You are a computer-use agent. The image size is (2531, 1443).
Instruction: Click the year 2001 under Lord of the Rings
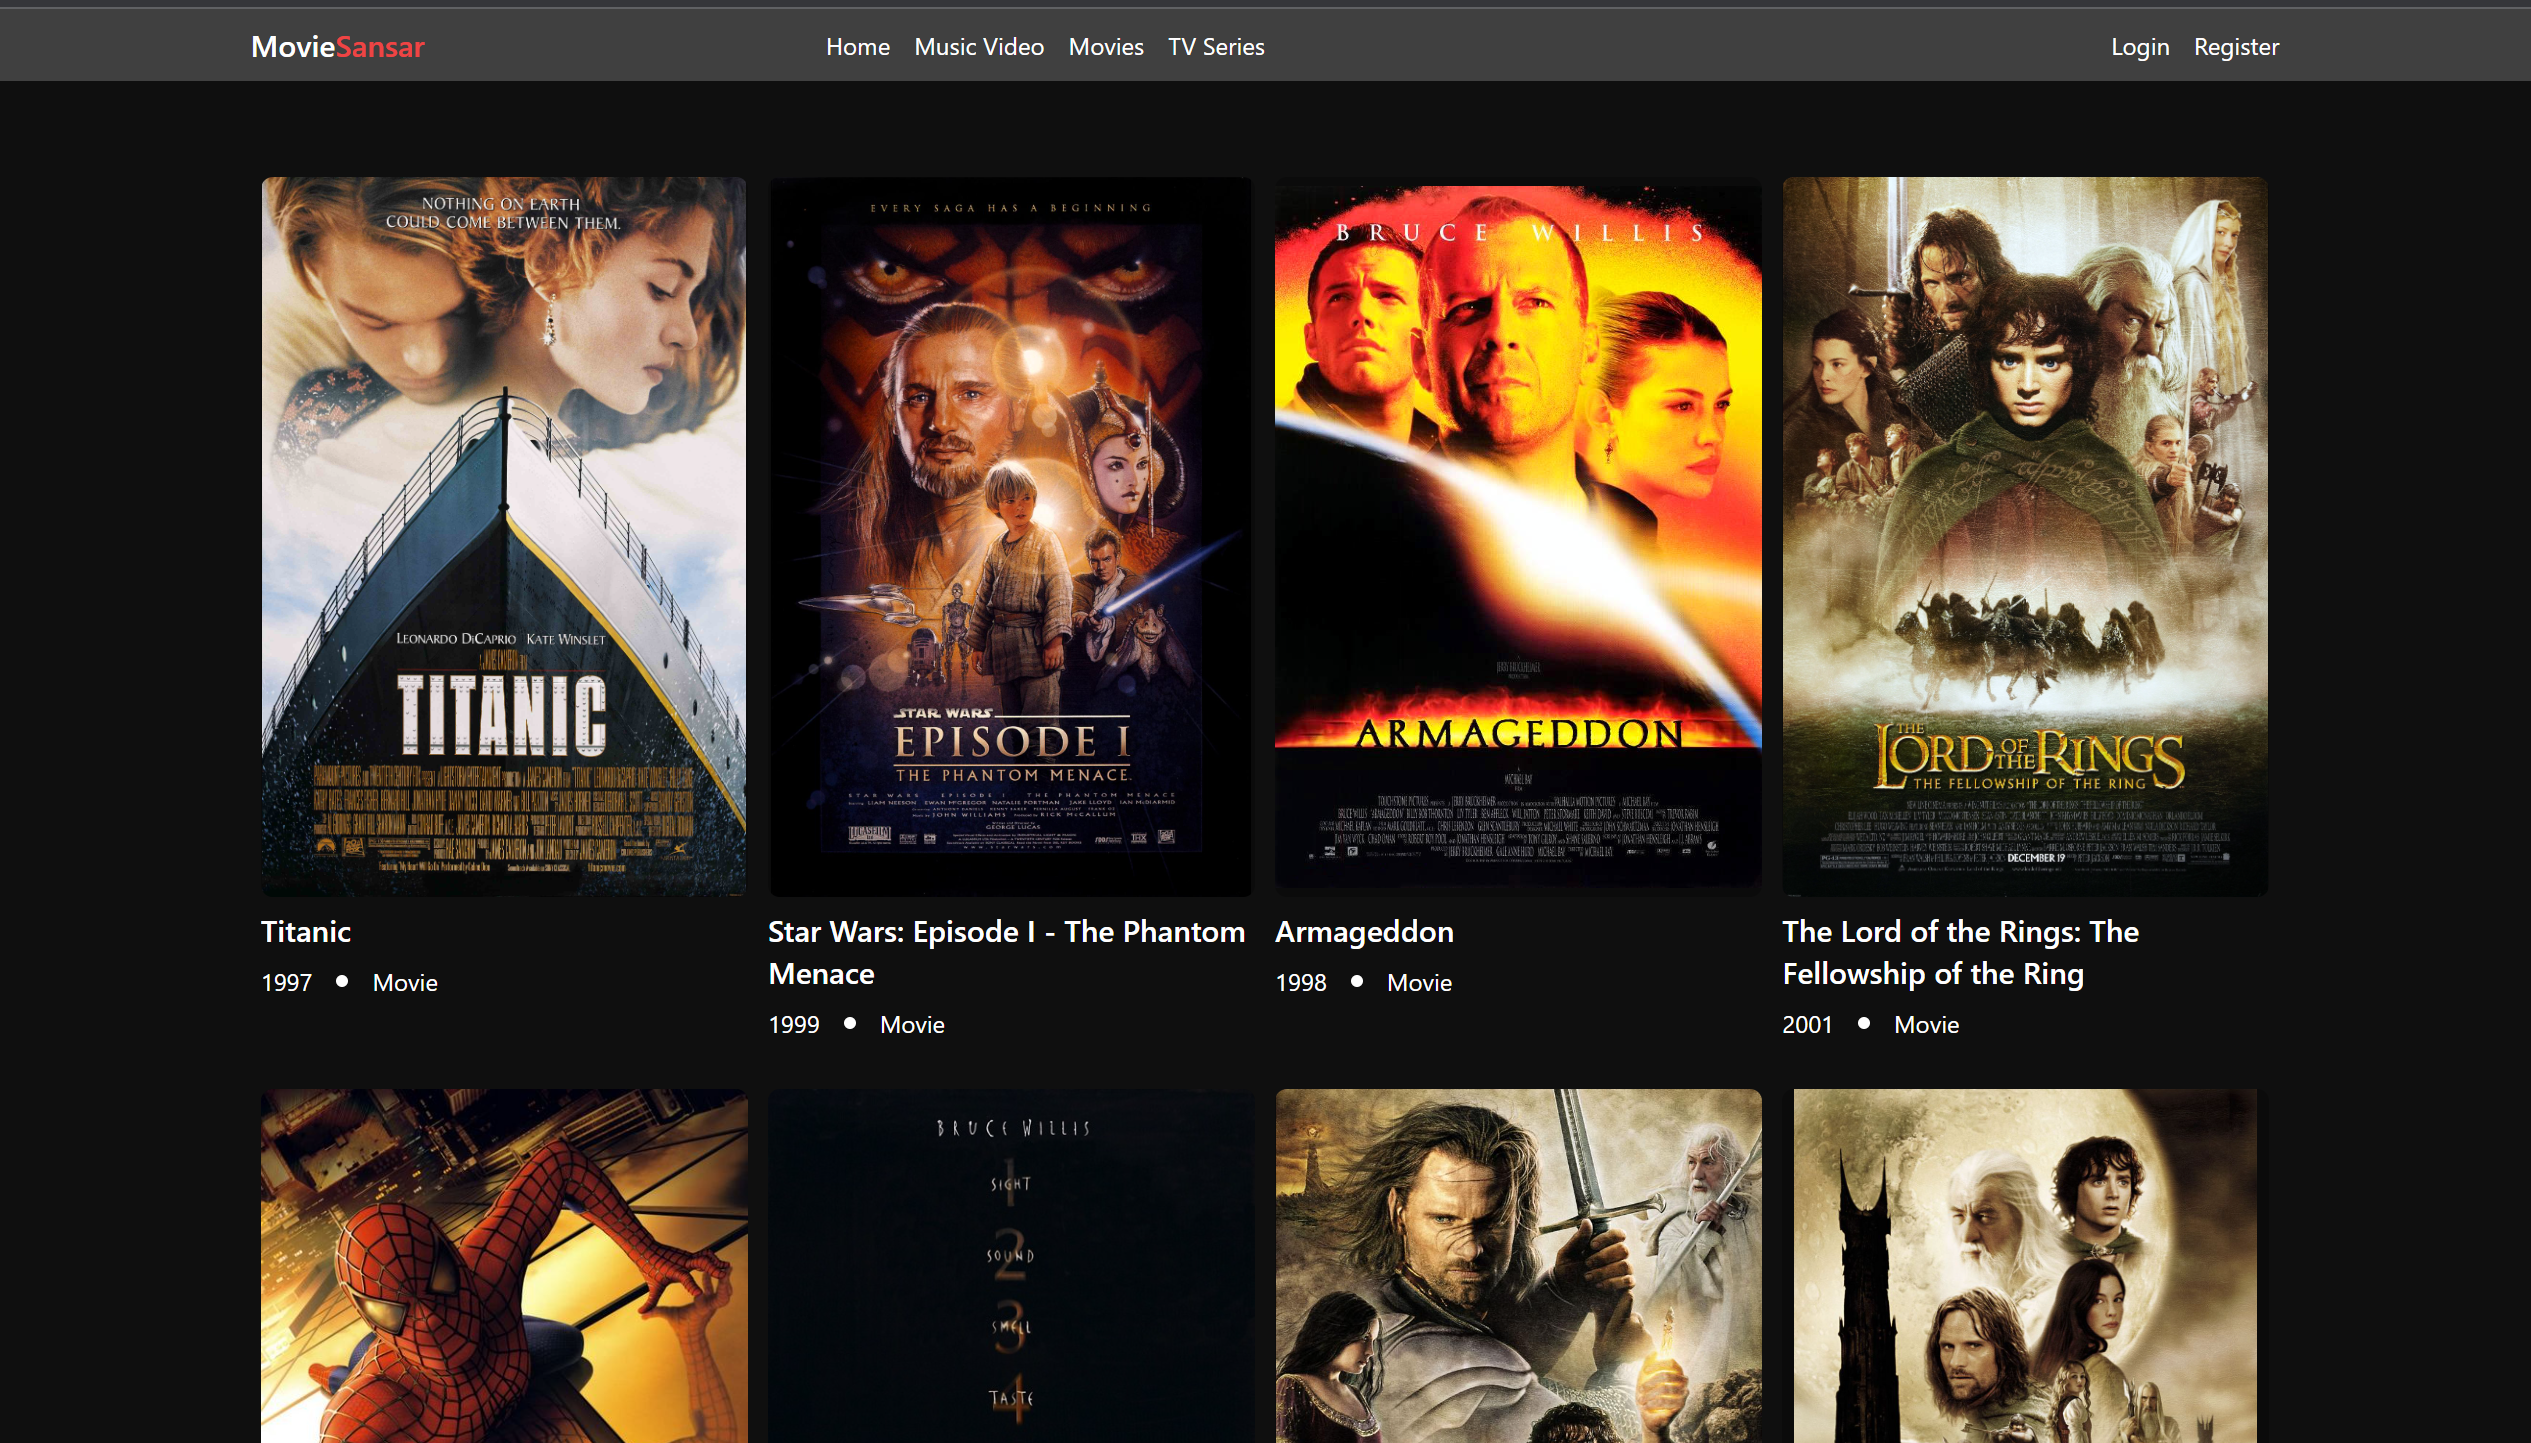1808,1025
